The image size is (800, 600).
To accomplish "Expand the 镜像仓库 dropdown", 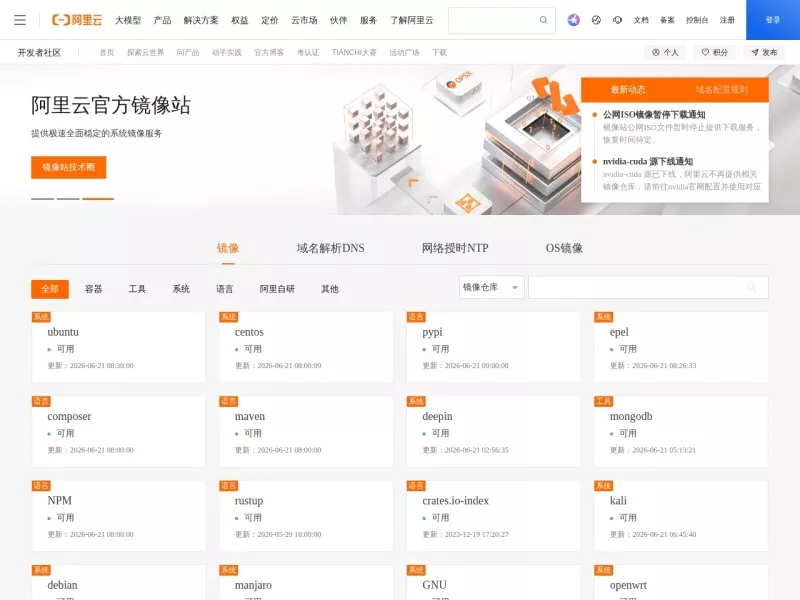I will click(x=491, y=287).
